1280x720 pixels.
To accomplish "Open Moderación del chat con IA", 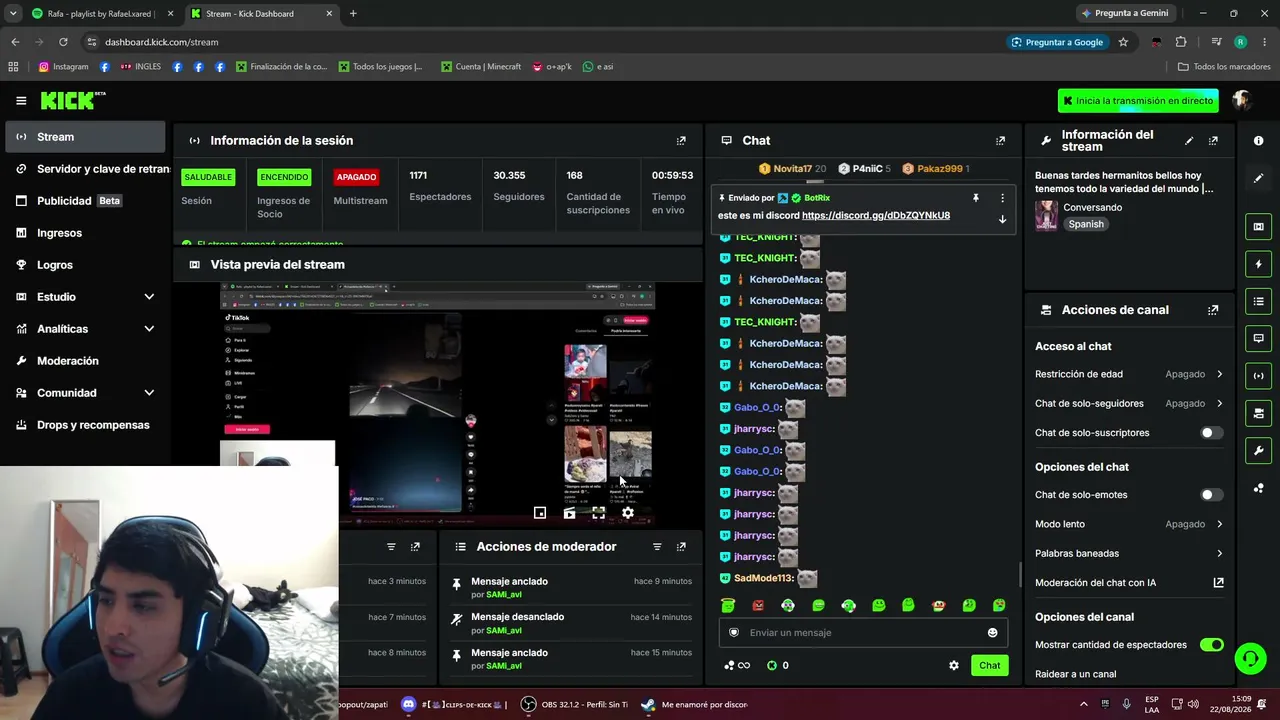I will tap(1129, 583).
